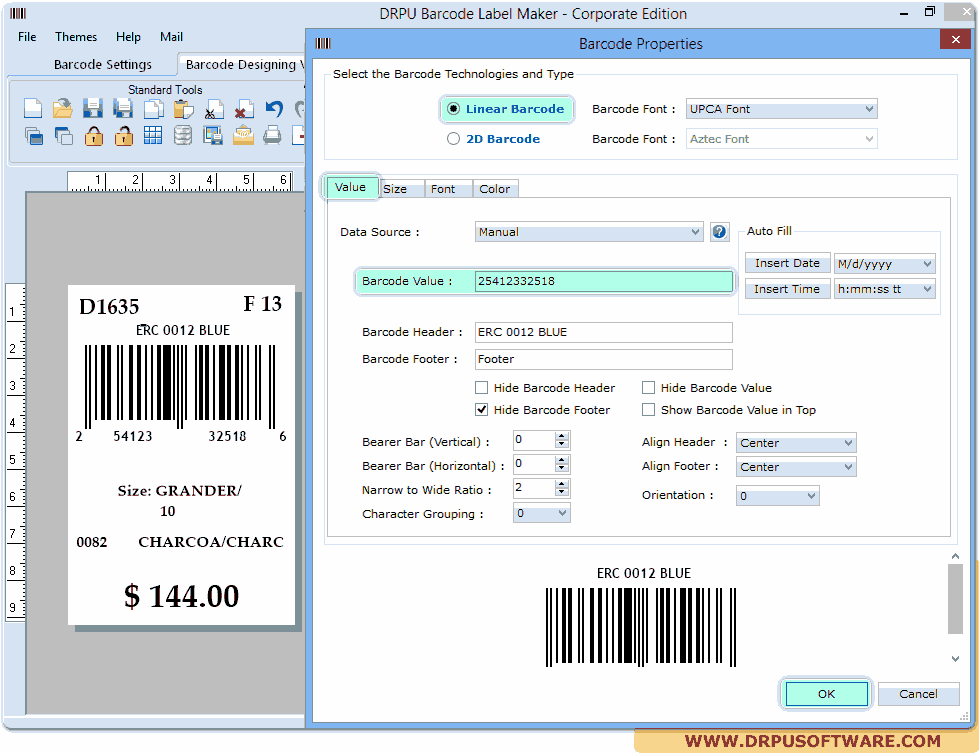Open the Align Header dropdown
The width and height of the screenshot is (980, 753).
tap(796, 442)
